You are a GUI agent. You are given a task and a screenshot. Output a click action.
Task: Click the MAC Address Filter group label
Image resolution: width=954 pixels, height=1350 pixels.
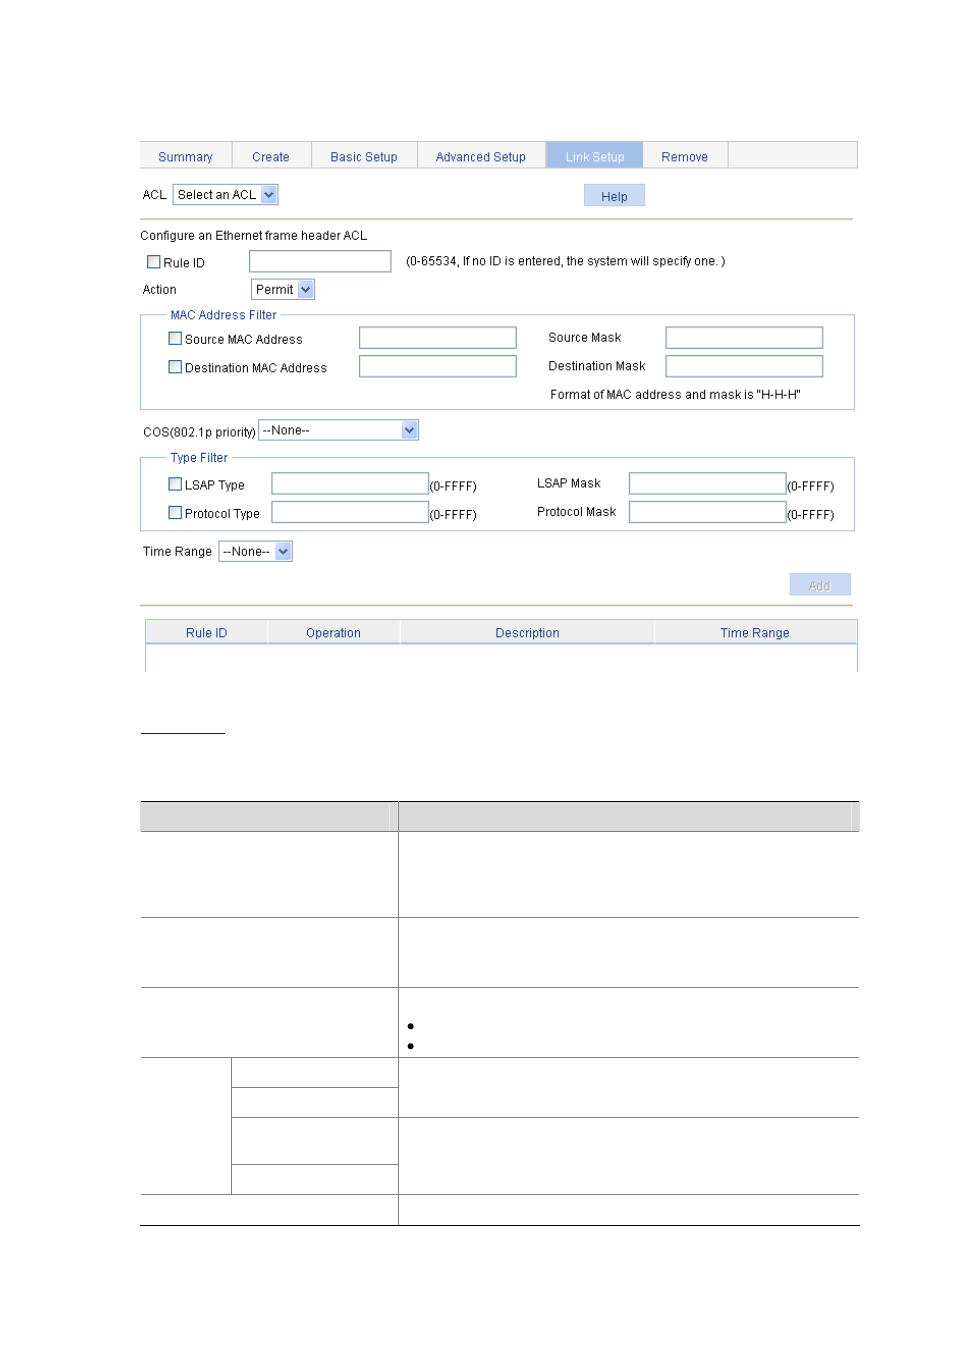223,315
